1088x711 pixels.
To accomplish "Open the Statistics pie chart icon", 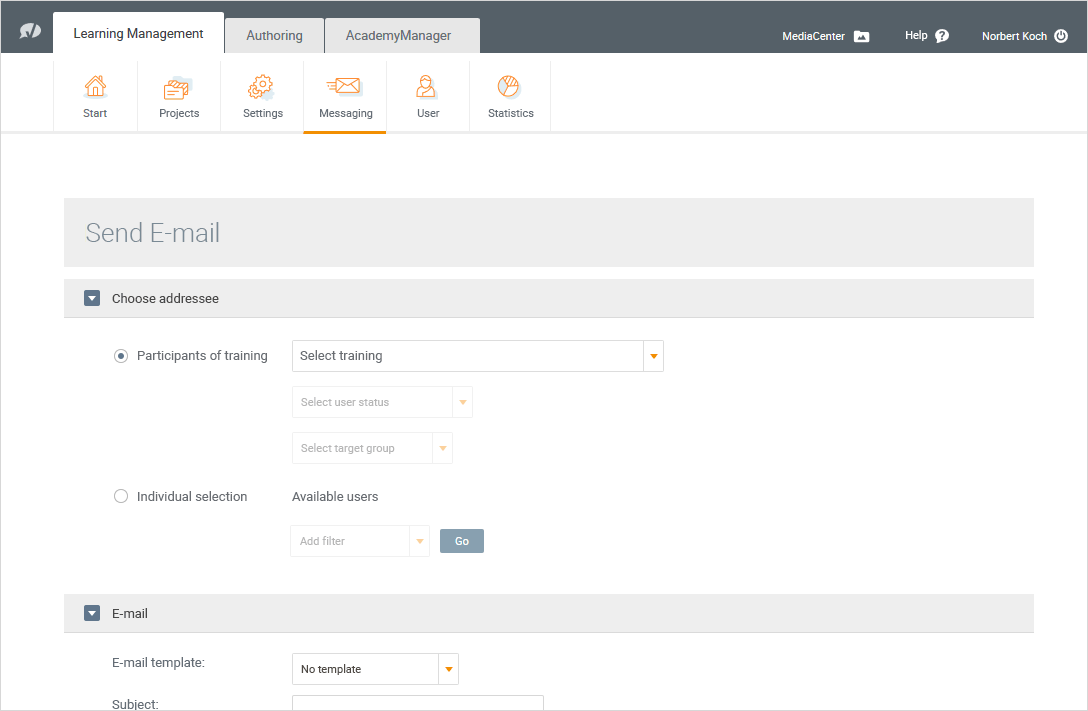I will [509, 87].
